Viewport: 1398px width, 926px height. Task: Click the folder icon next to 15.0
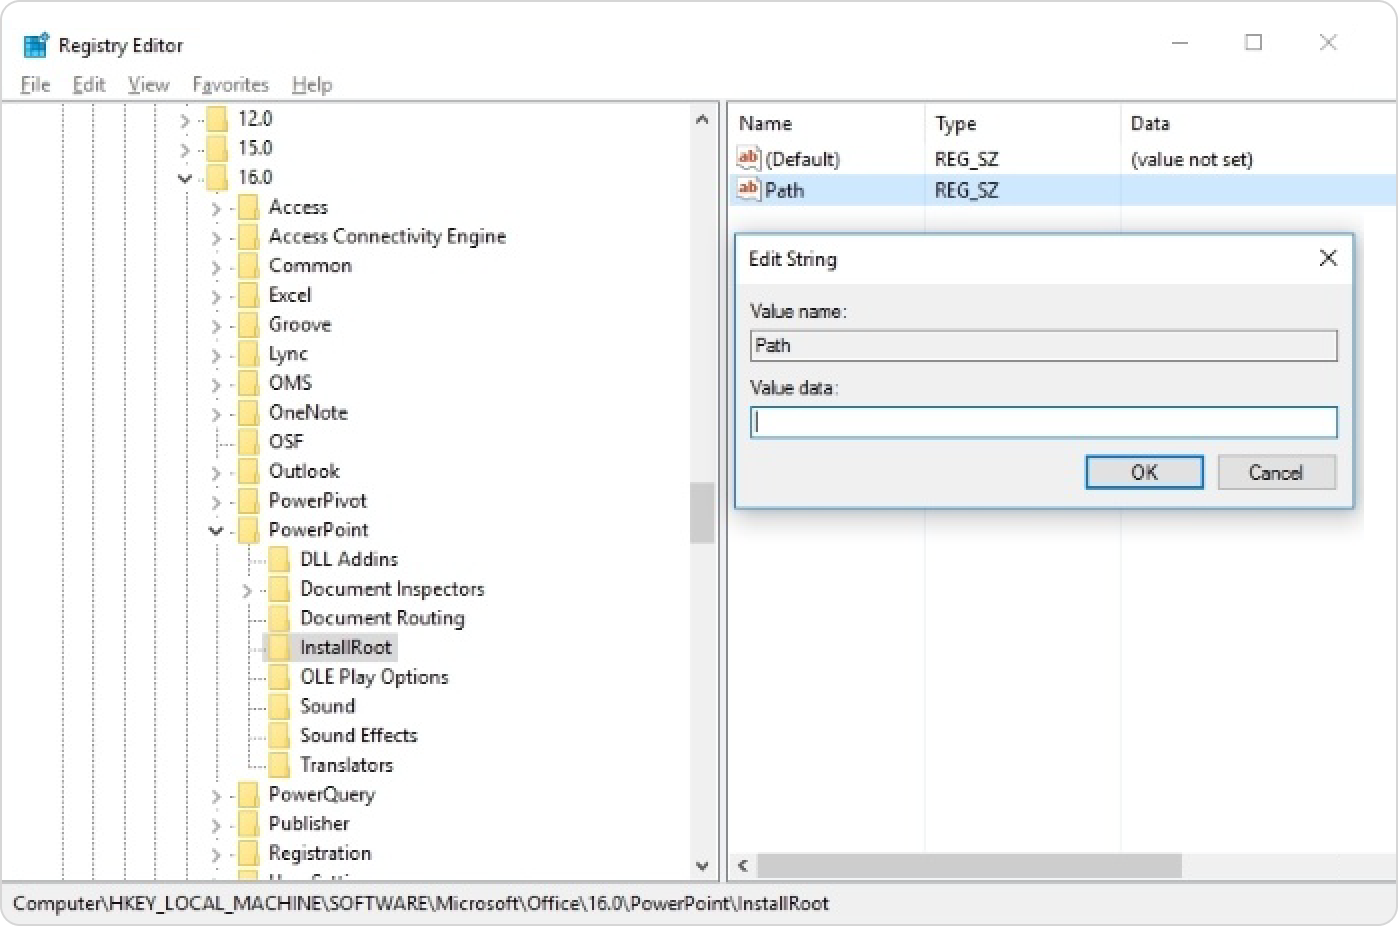(x=217, y=148)
